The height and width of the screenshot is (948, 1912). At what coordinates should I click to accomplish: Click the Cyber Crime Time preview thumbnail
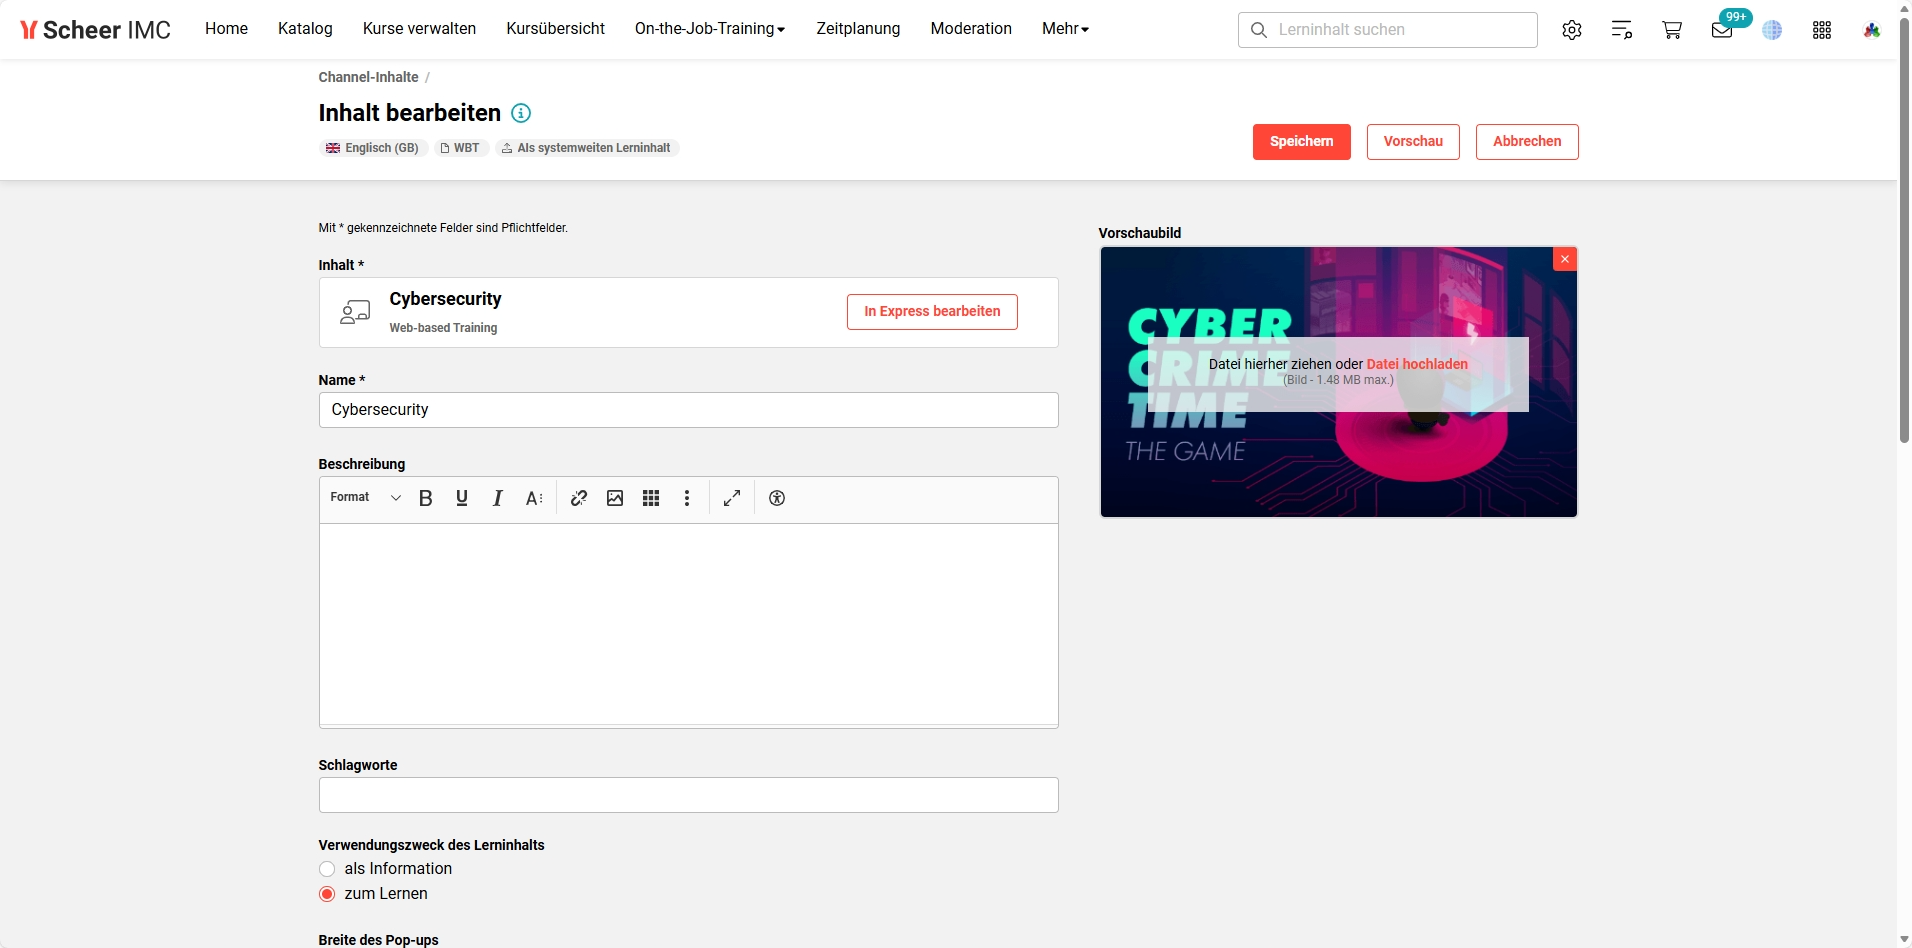point(1339,382)
